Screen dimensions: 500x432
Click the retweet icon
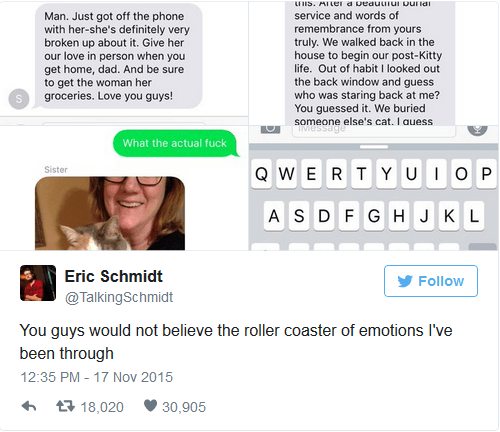point(65,406)
